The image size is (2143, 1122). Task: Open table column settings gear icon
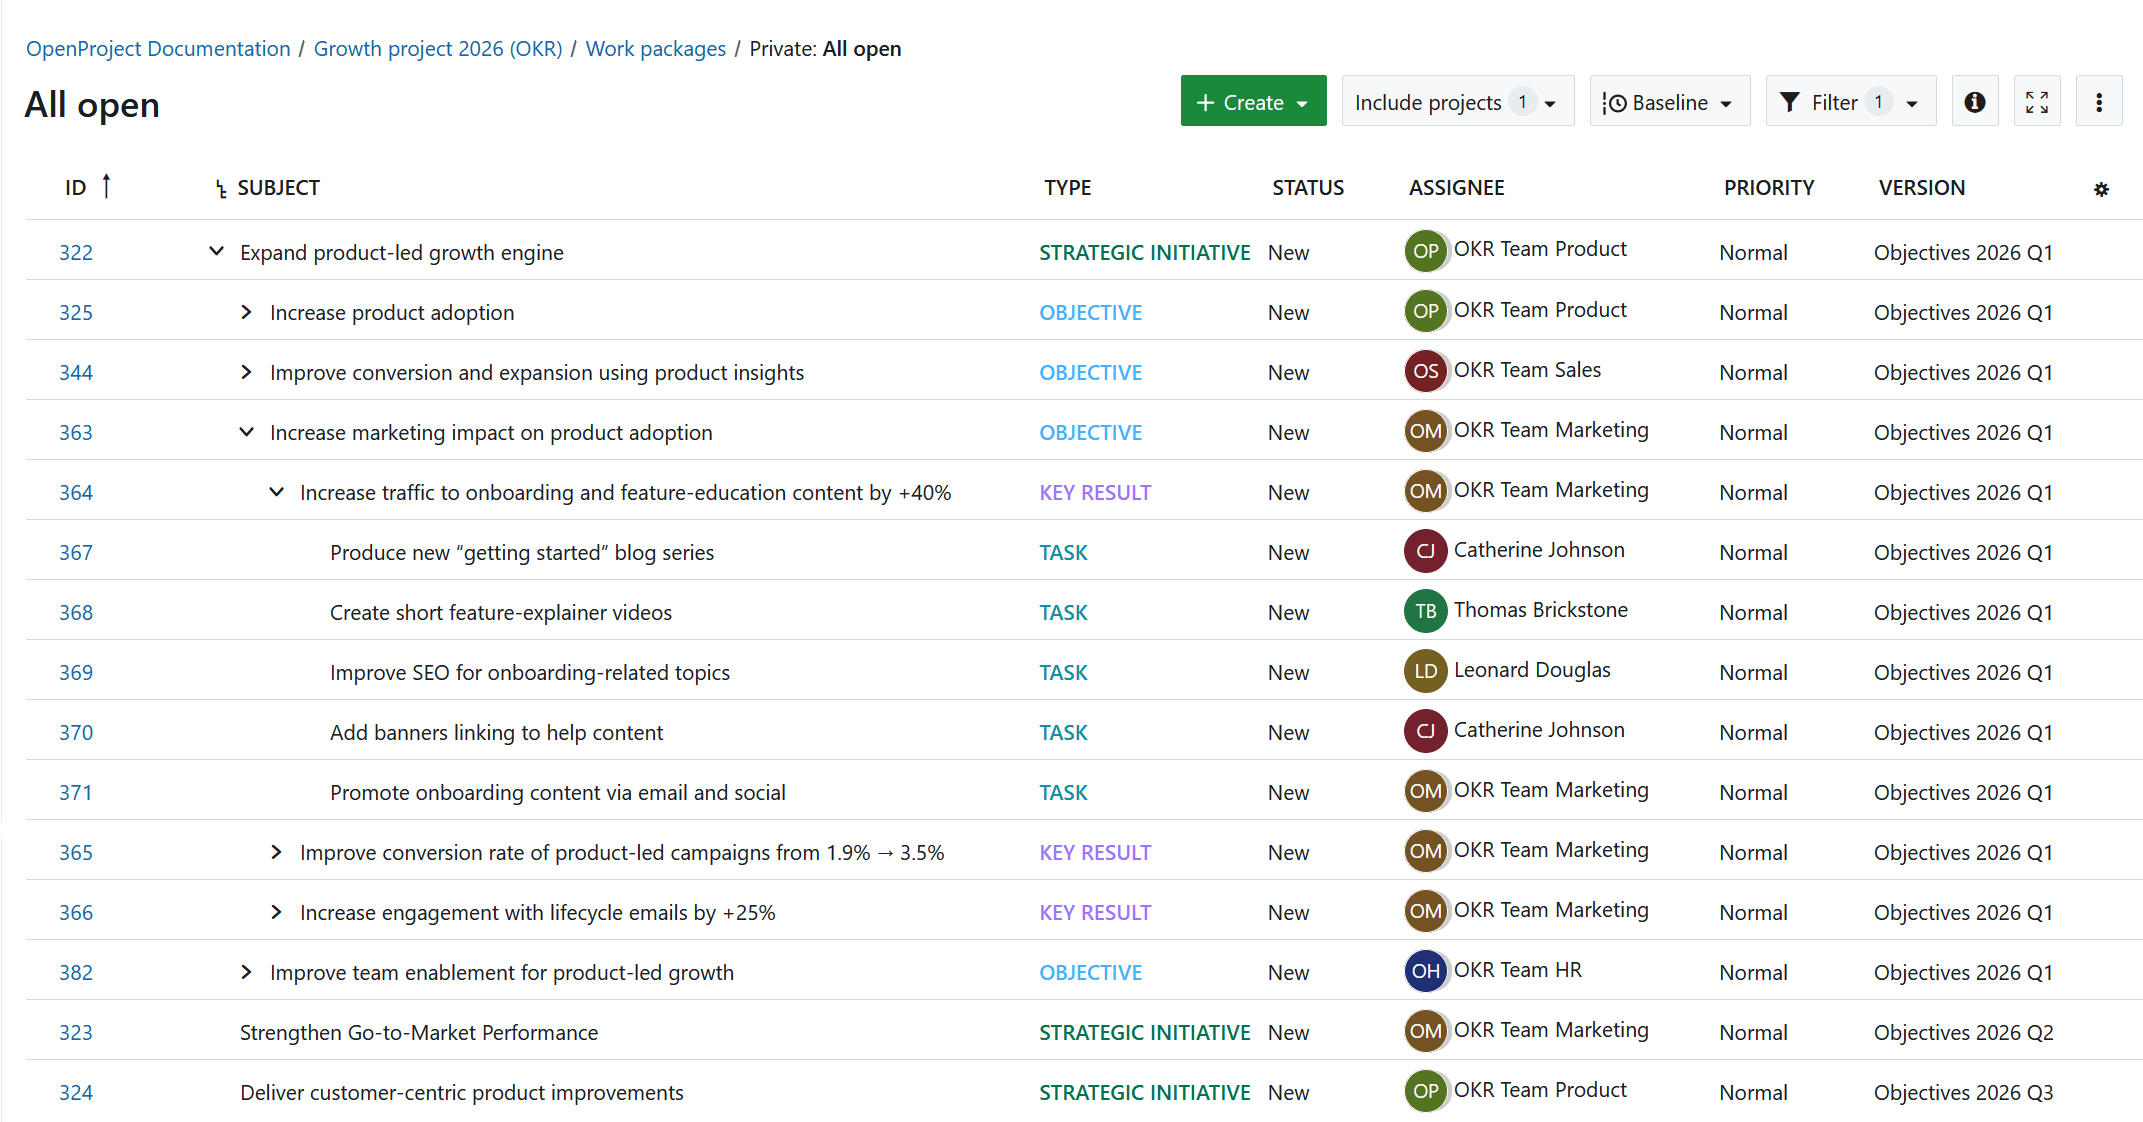[2101, 189]
